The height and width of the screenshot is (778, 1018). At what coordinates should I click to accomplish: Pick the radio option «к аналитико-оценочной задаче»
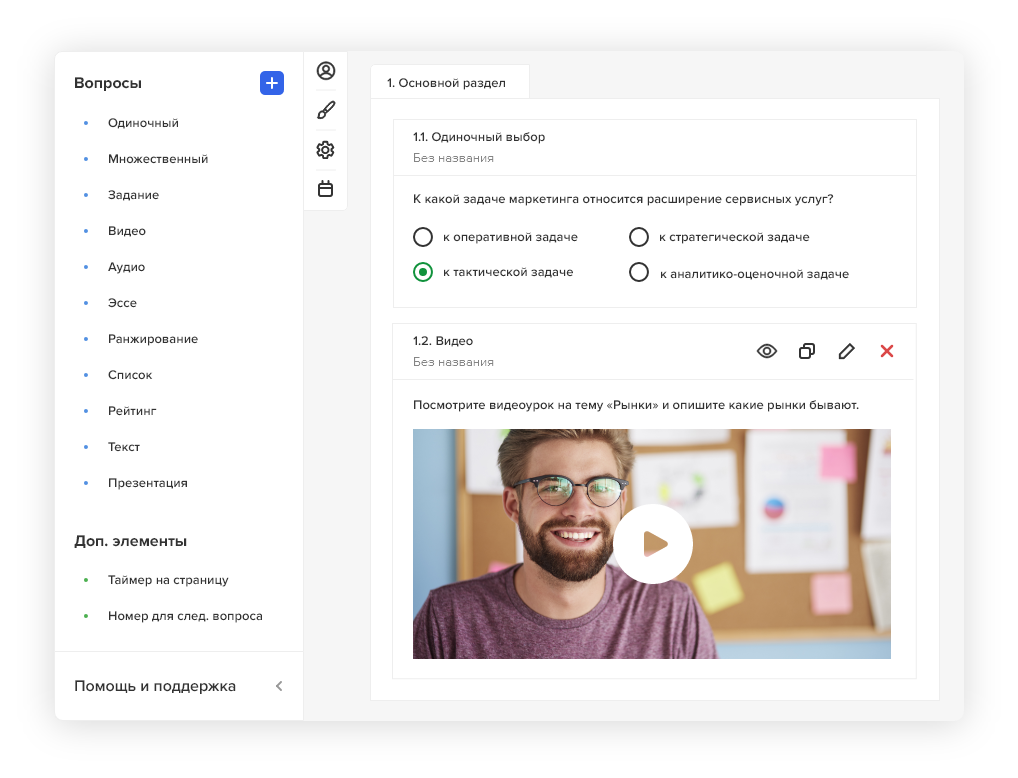point(639,273)
